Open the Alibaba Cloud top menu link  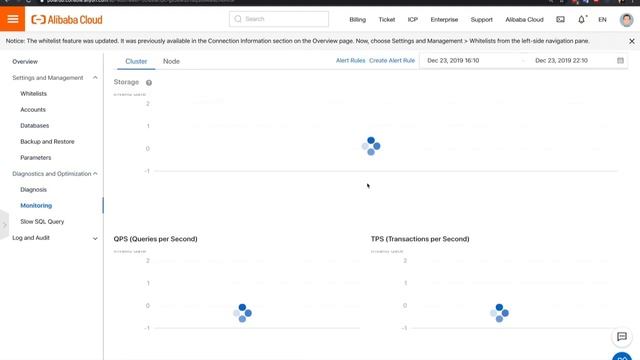[524, 20]
